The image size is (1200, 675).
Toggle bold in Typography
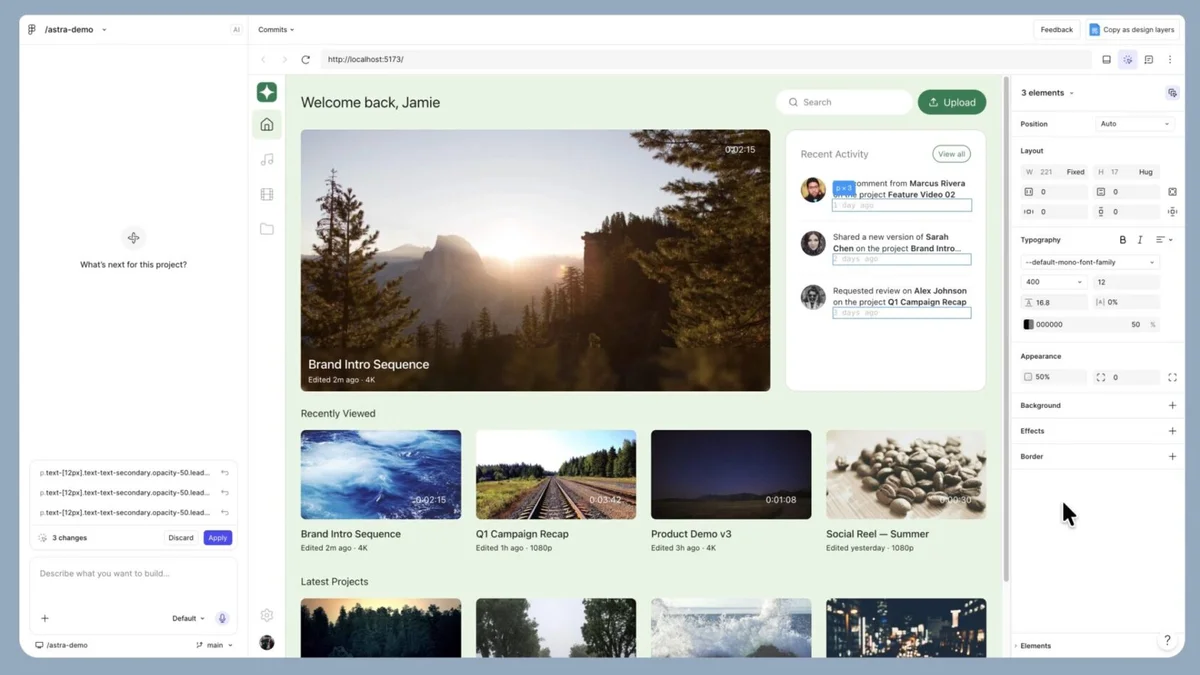[1122, 240]
